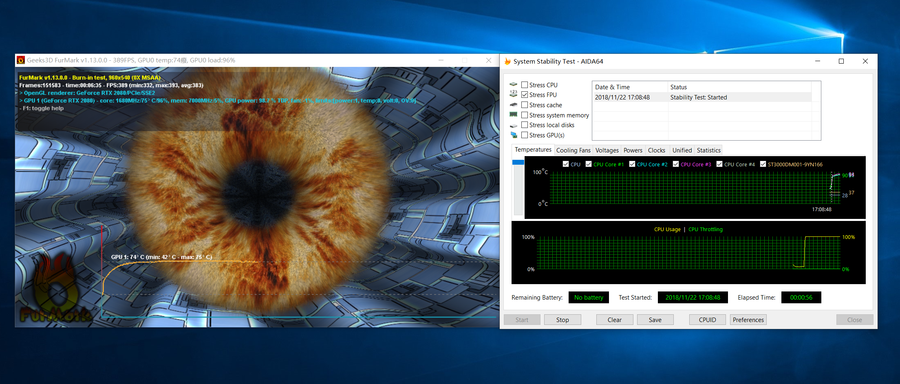Viewport: 900px width, 384px height.
Task: Hide the CPU temperature graph line
Action: point(566,164)
